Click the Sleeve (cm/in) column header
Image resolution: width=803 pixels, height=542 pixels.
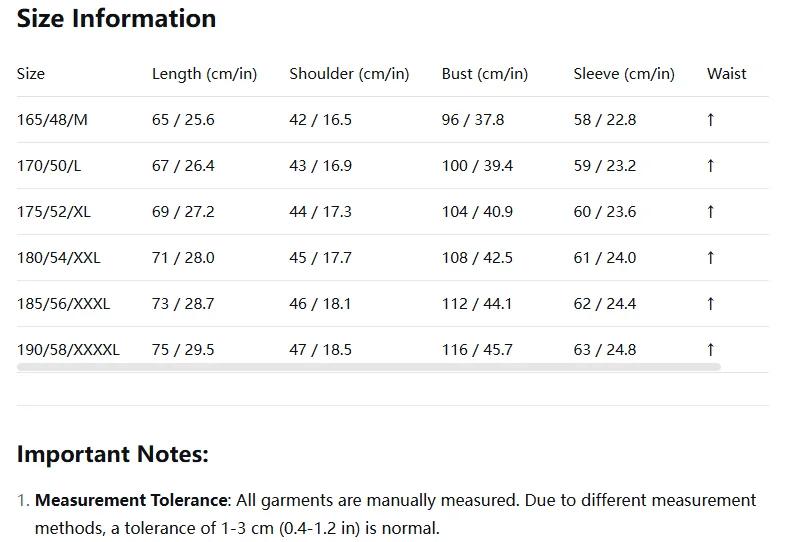tap(624, 74)
